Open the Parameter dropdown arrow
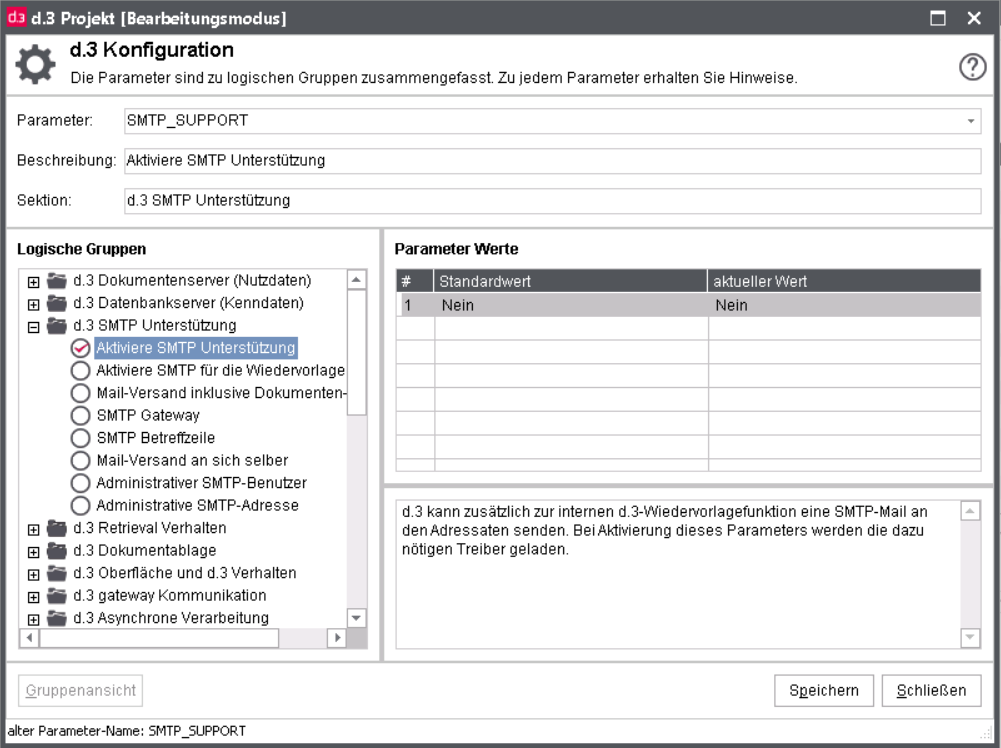This screenshot has height=748, width=1001. [970, 121]
